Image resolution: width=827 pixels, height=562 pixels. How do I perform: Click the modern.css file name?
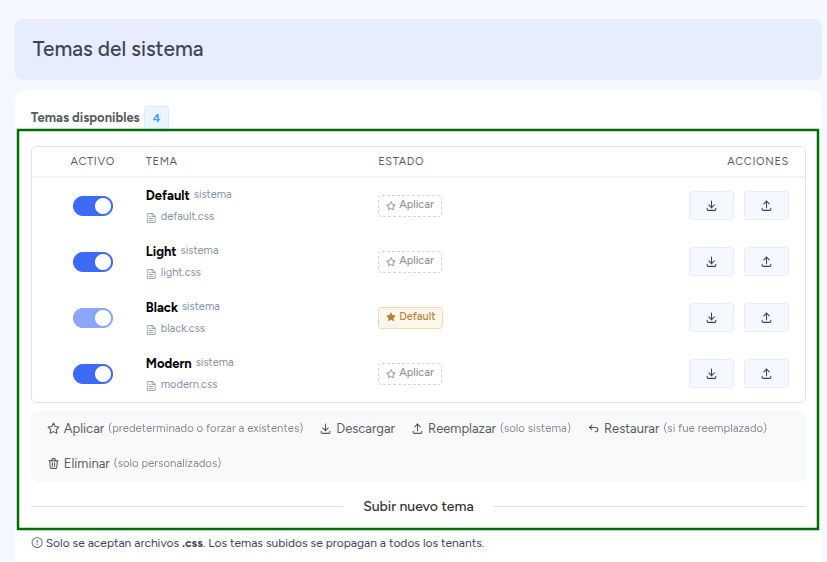[x=189, y=384]
